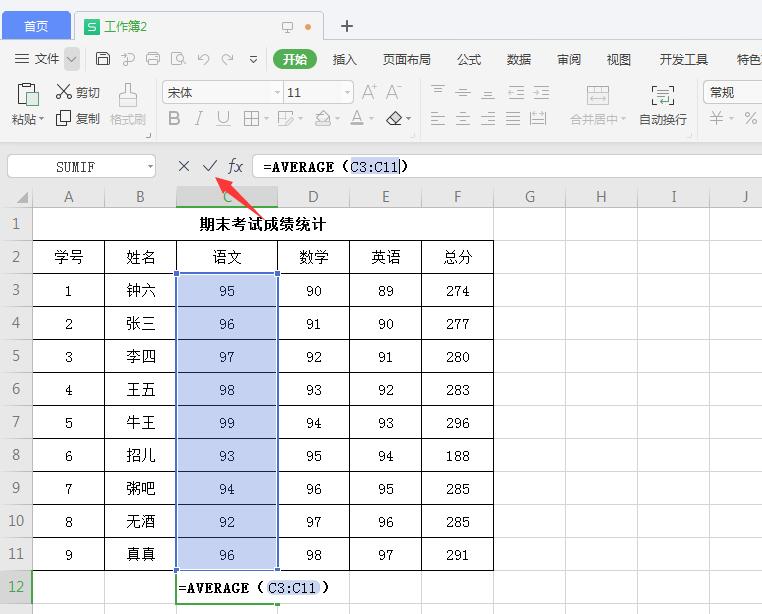Viewport: 762px width, 614px height.
Task: Click the fill color bucket icon
Action: coord(323,118)
